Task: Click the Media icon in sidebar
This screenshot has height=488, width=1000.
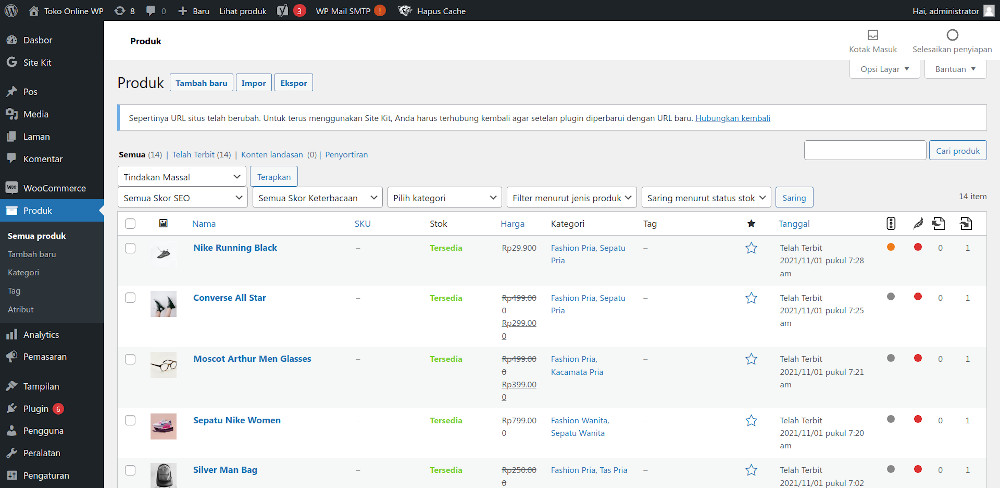Action: [11, 114]
